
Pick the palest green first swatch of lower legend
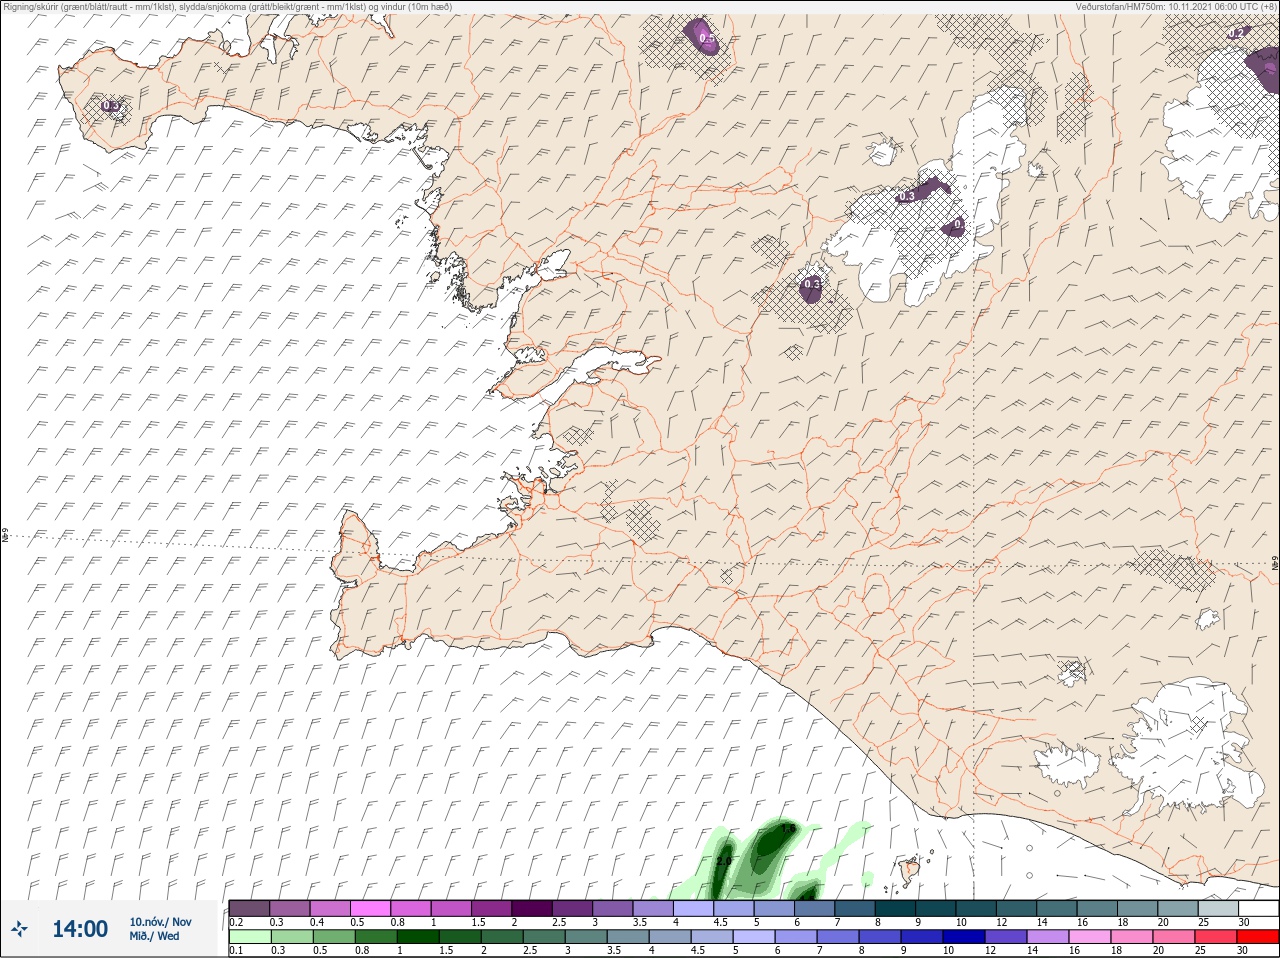pyautogui.click(x=249, y=937)
